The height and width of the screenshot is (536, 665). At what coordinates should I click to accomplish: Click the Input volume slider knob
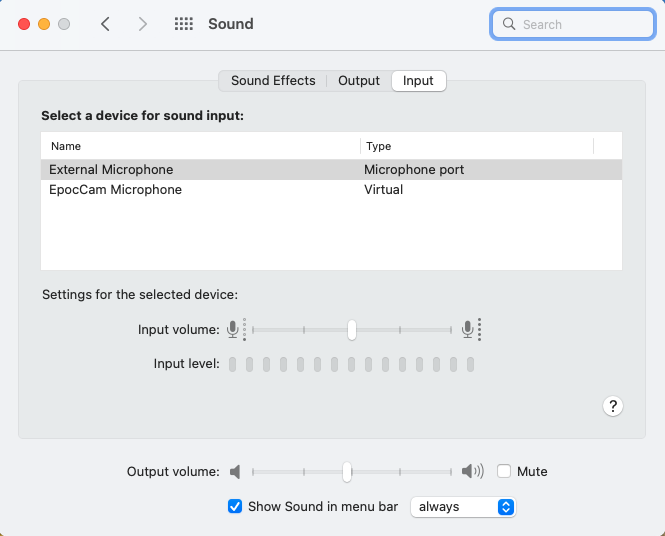[x=352, y=329]
